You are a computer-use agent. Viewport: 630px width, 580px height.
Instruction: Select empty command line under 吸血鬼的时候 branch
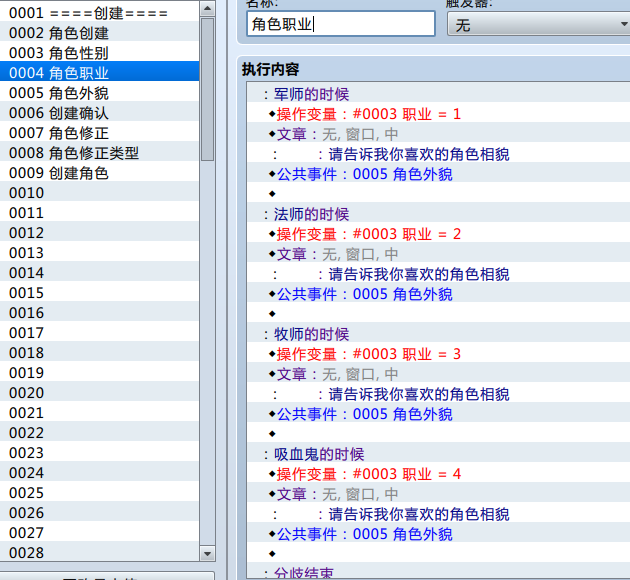click(439, 554)
